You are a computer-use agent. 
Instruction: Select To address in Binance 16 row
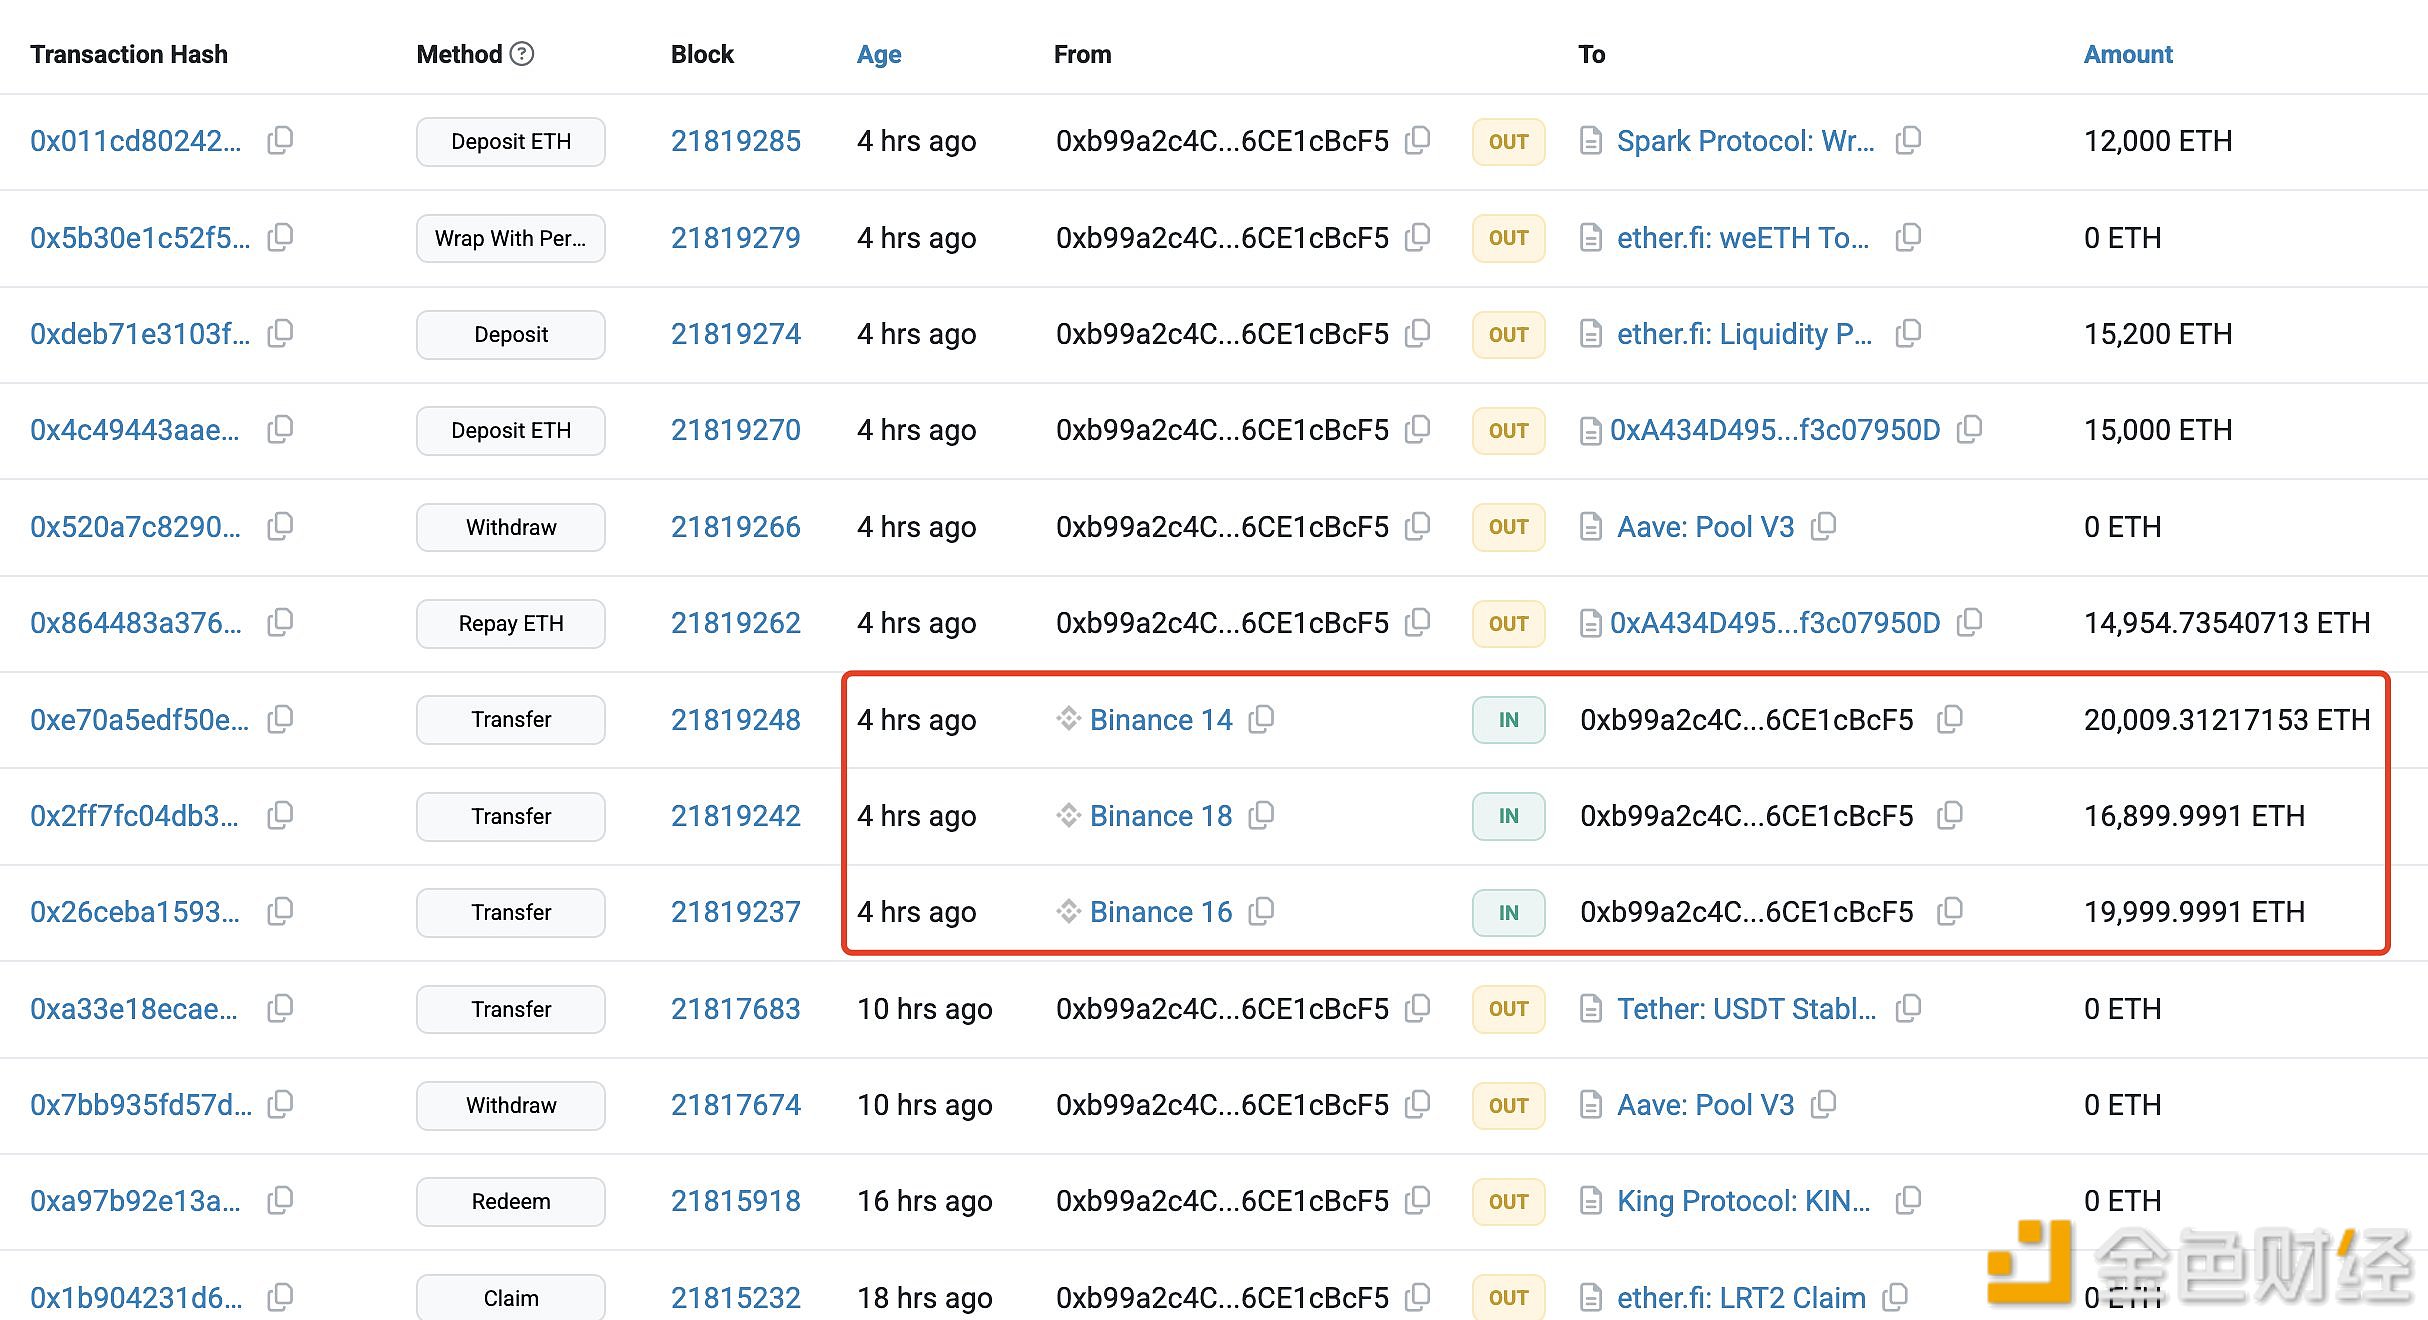[1747, 912]
